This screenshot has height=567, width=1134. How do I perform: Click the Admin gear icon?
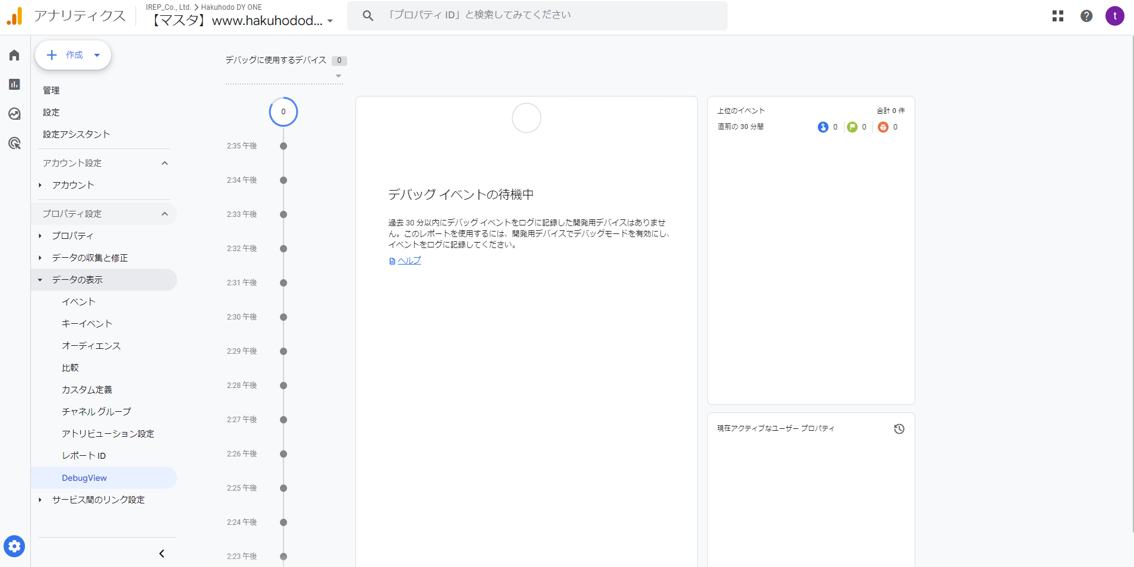click(x=14, y=546)
